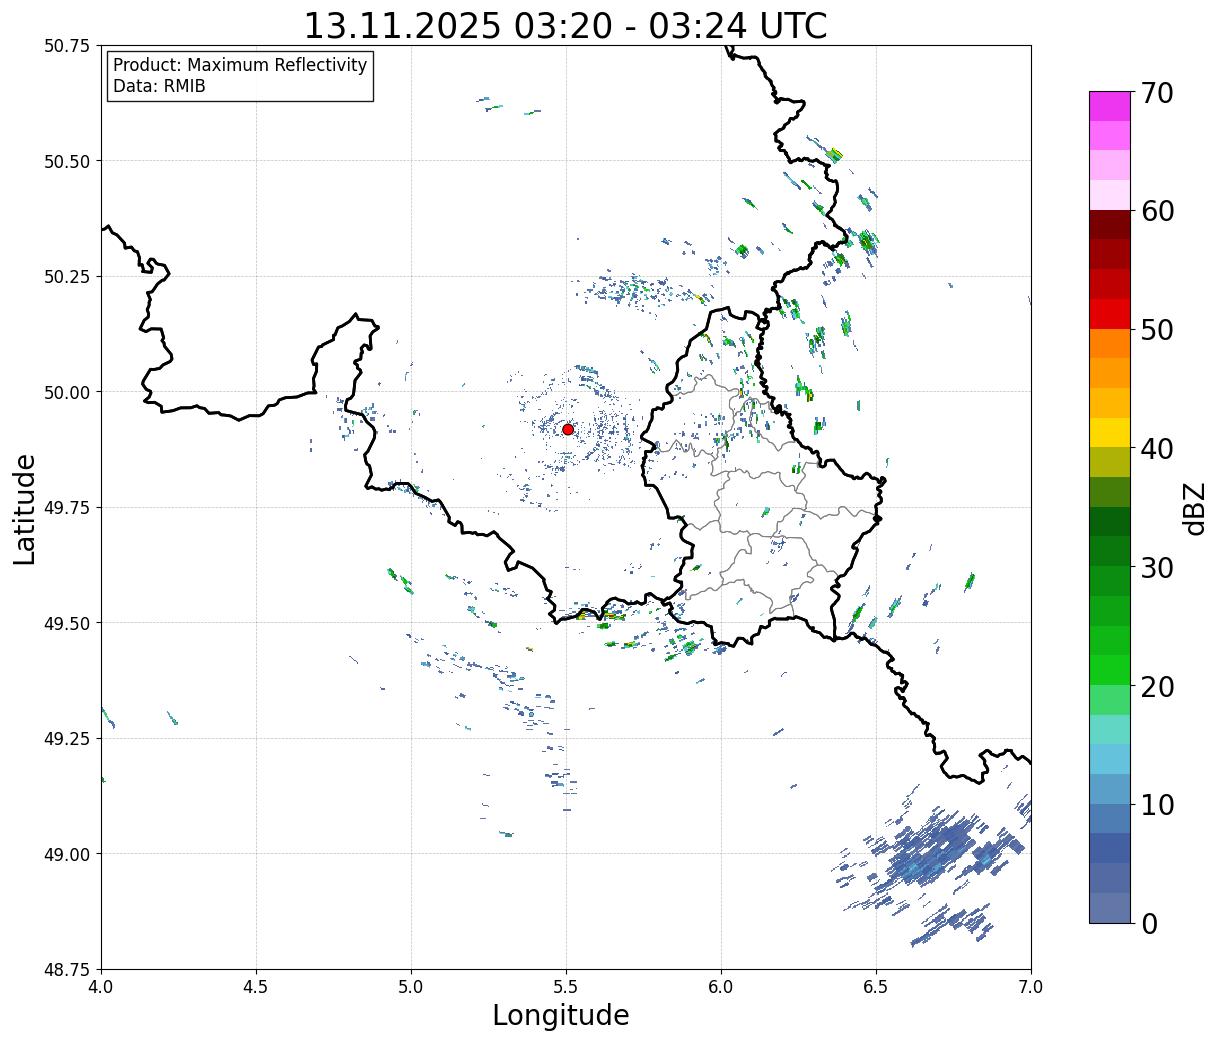Screen dimensions: 1219x1040
Task: Click the 7.0 longitude tick label
Action: [x=1030, y=988]
